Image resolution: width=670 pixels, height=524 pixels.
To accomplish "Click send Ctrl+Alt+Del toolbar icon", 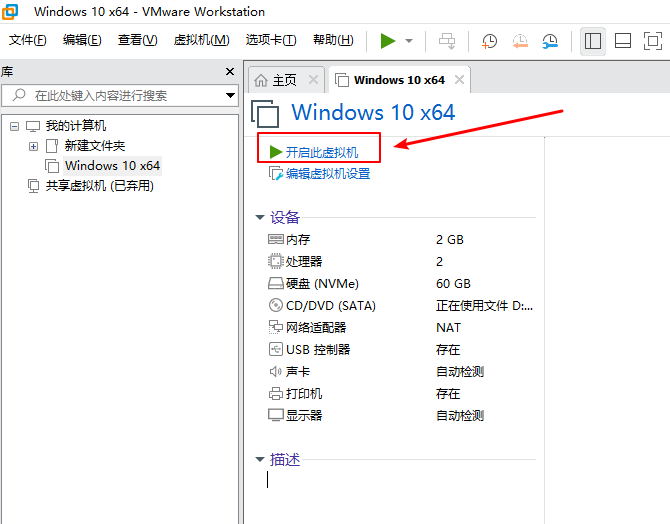I will [x=447, y=41].
